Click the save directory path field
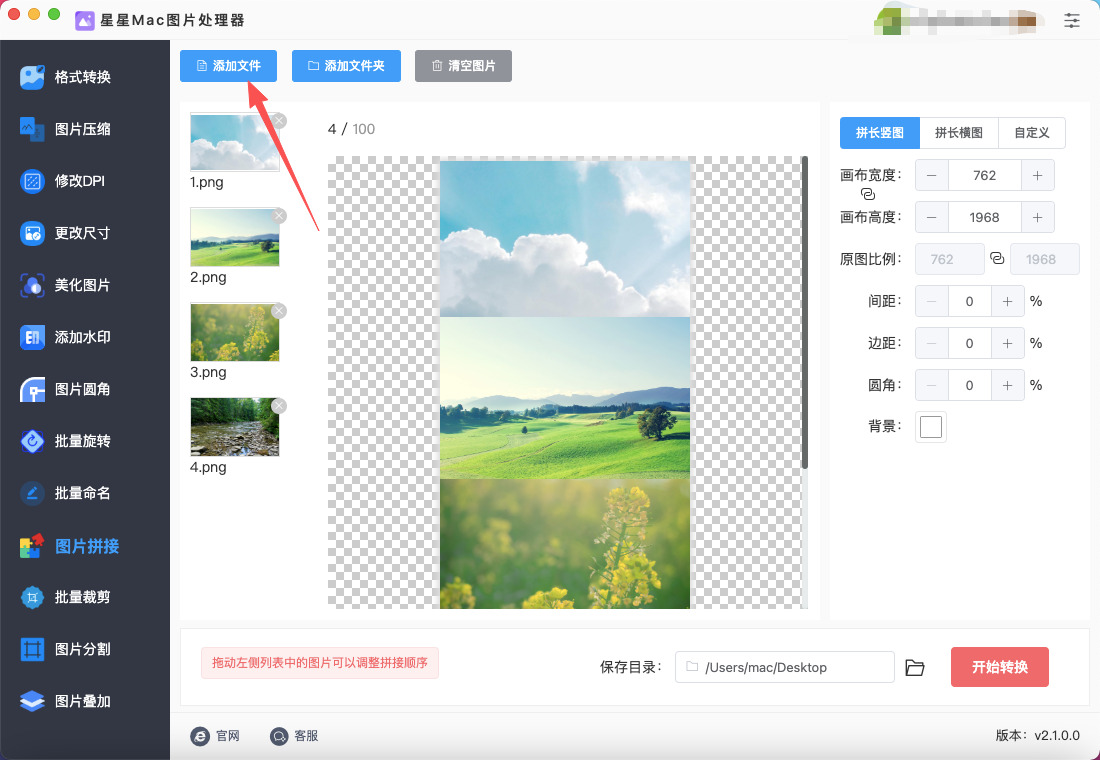1100x760 pixels. (x=784, y=667)
